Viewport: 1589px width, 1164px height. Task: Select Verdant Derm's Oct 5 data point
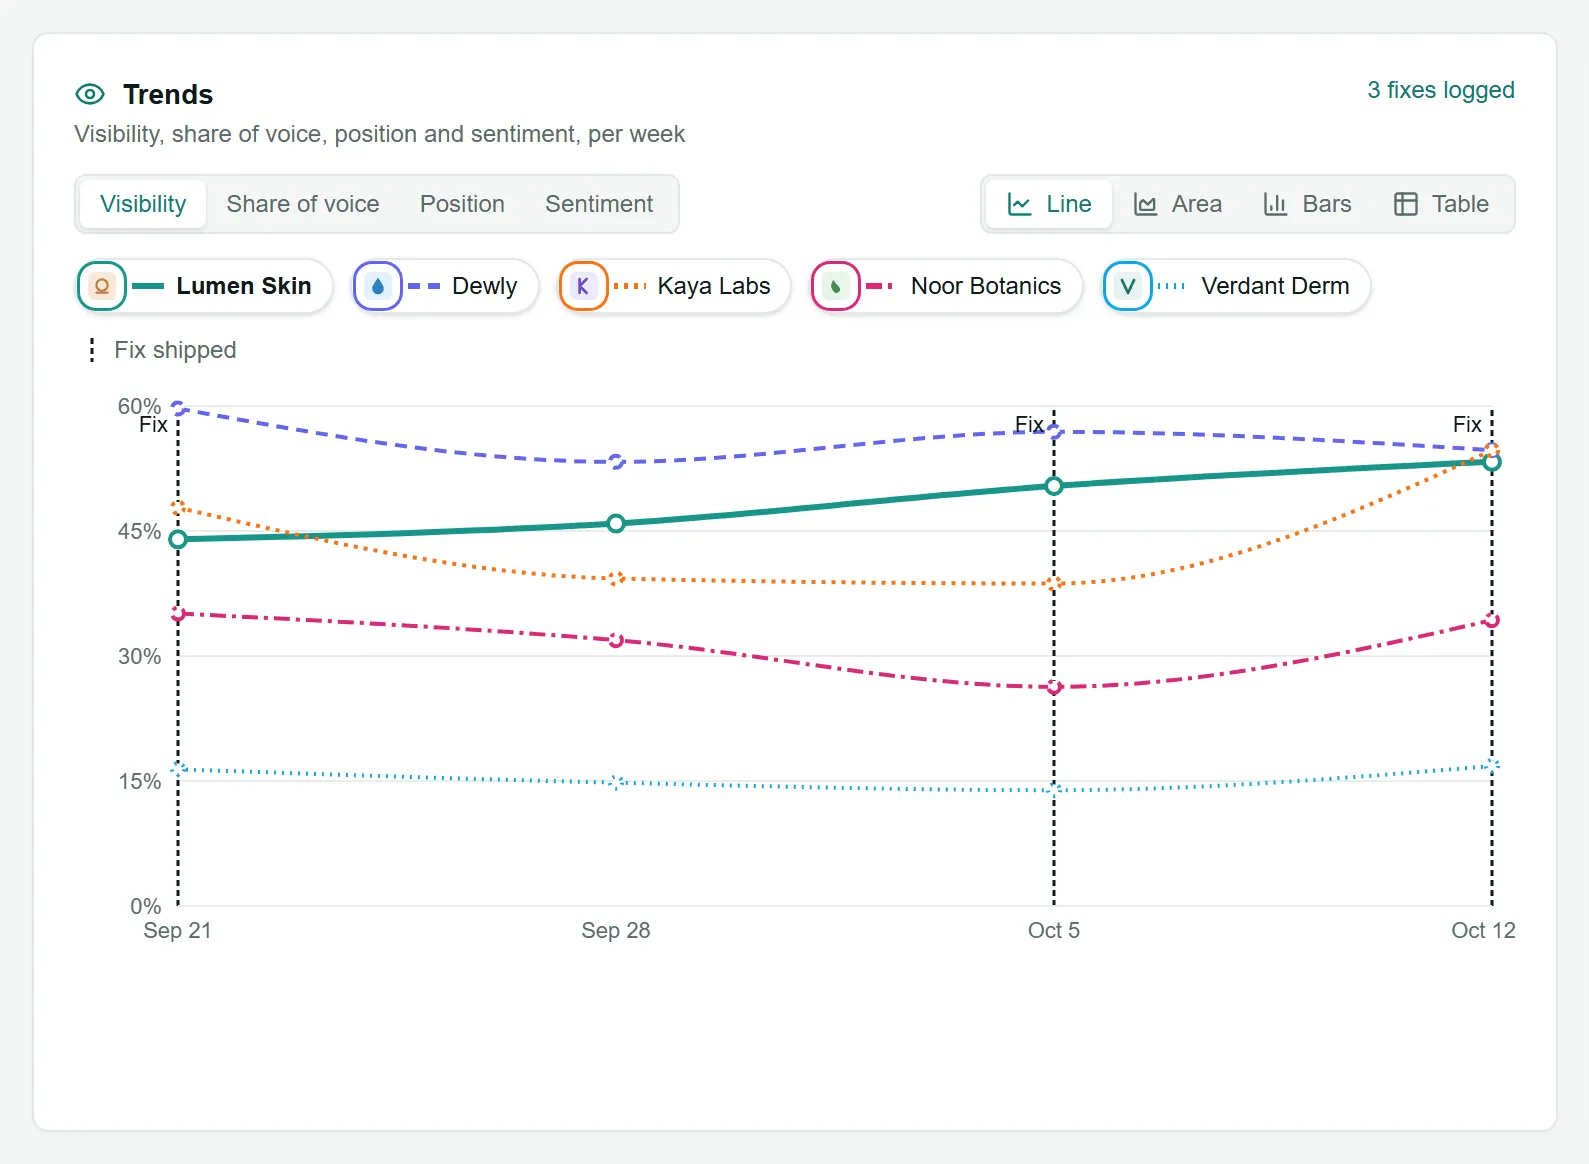1054,790
